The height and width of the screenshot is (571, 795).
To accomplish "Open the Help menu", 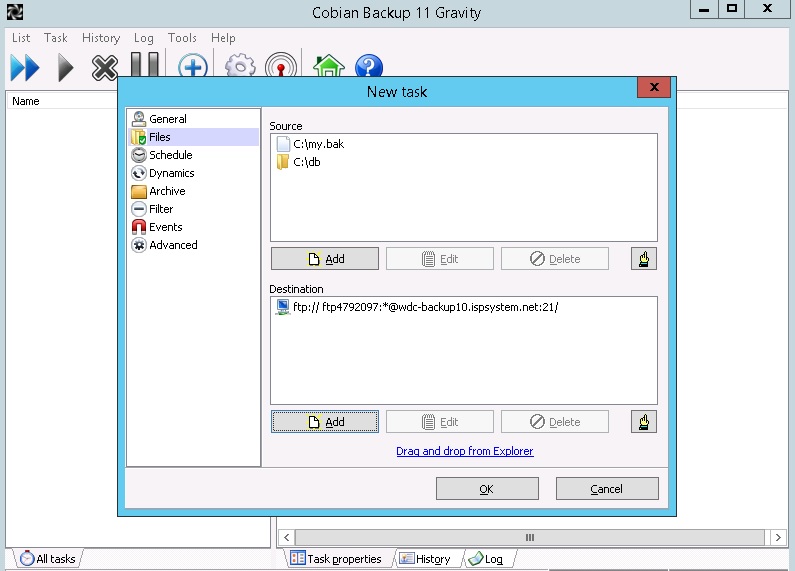I will tap(223, 38).
